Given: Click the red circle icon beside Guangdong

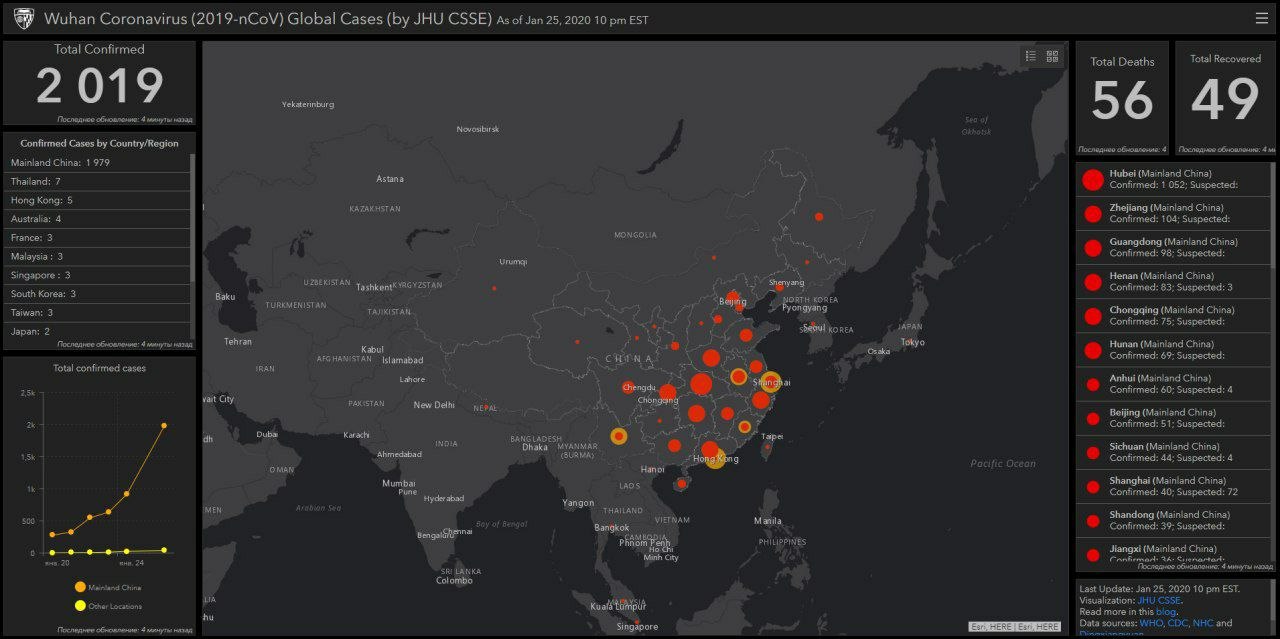Looking at the screenshot, I should tap(1092, 248).
